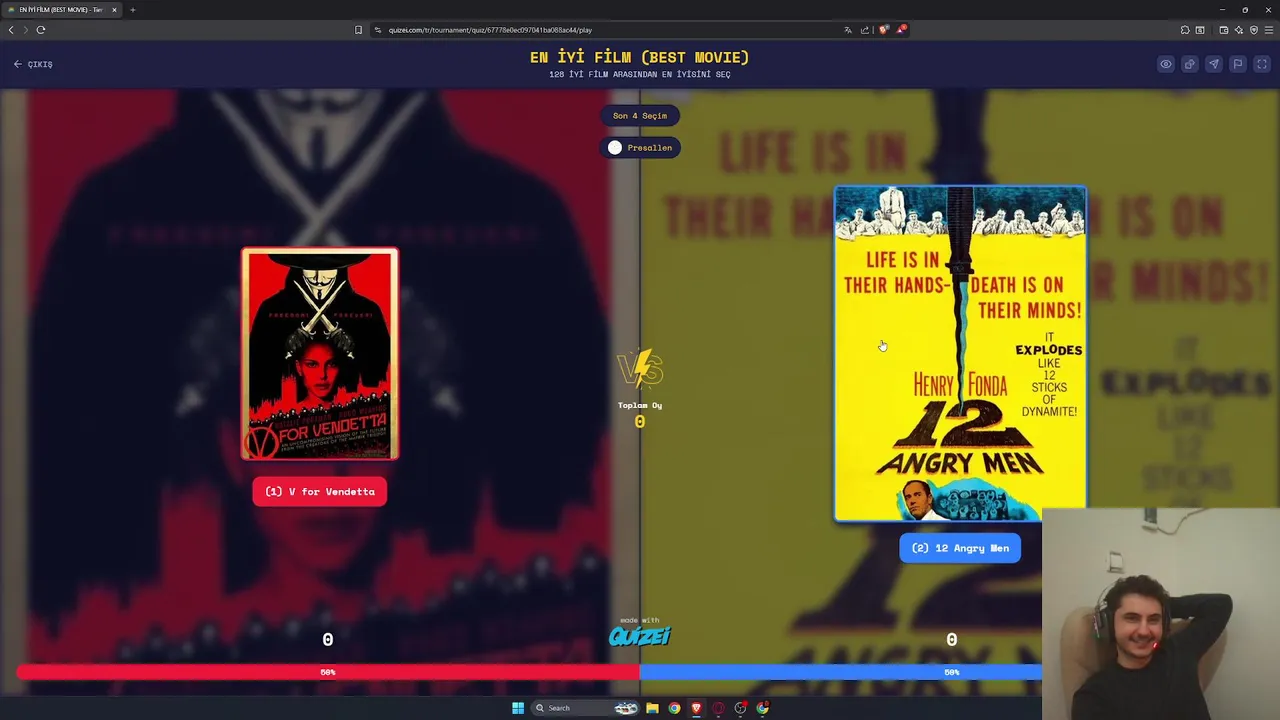Toggle the fullscreen icon in the header

coord(1262,64)
